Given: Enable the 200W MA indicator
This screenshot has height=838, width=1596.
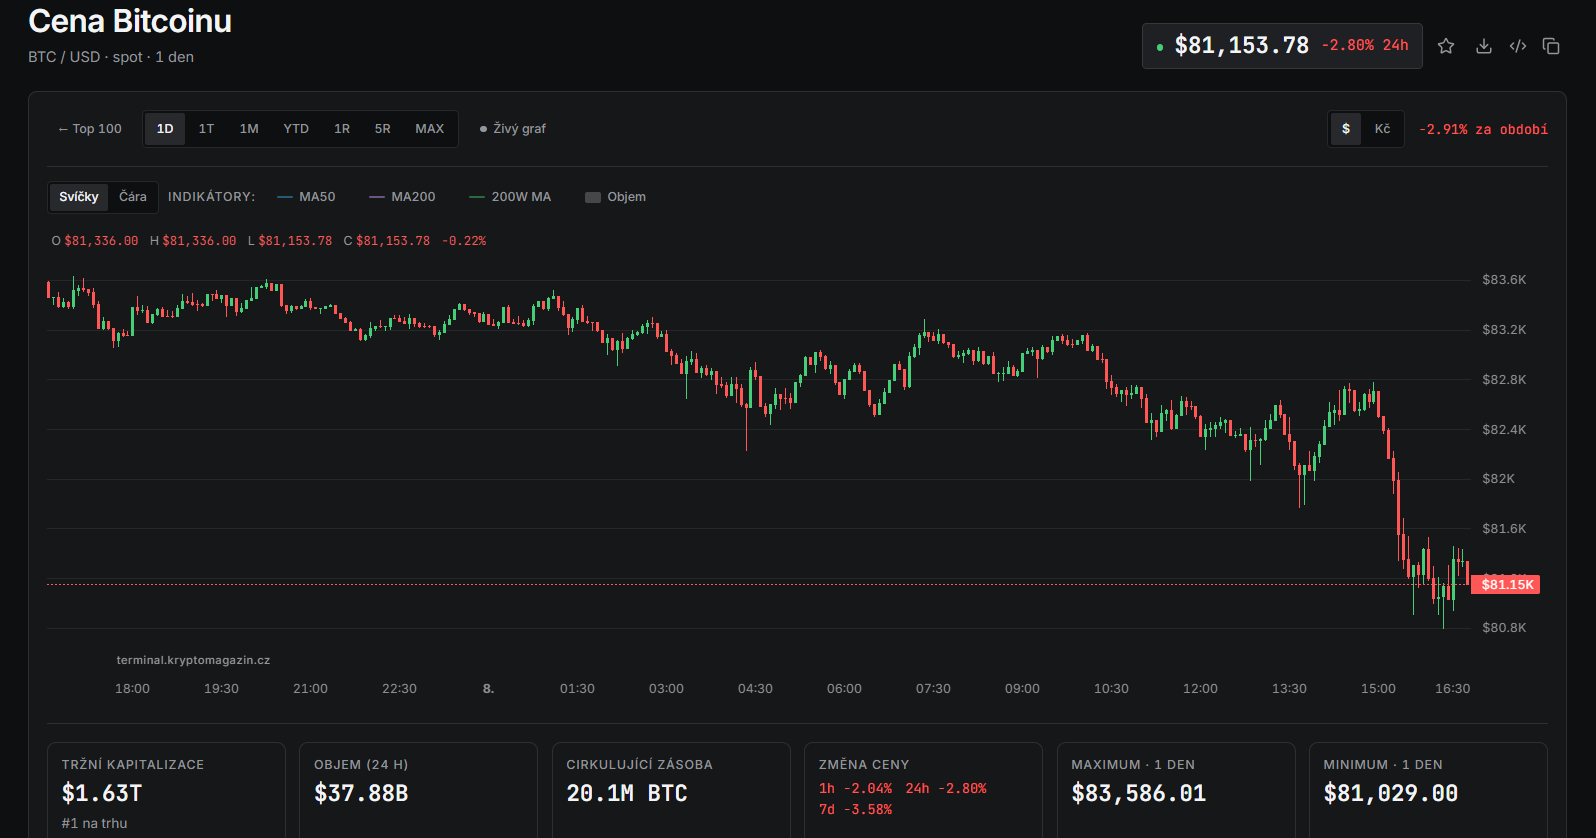Looking at the screenshot, I should pyautogui.click(x=510, y=197).
